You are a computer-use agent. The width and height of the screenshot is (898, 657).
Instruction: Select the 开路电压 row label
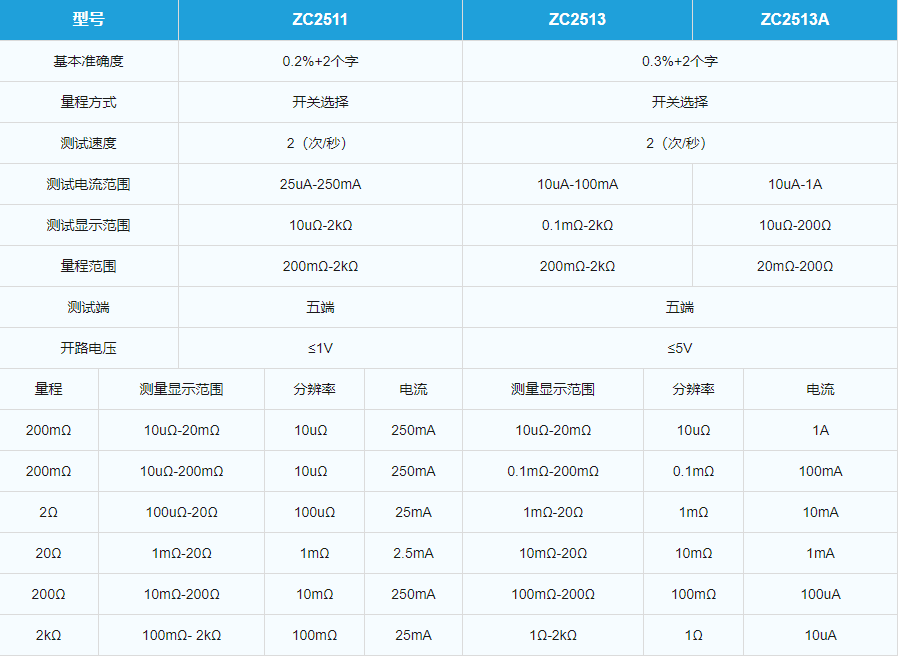click(89, 348)
